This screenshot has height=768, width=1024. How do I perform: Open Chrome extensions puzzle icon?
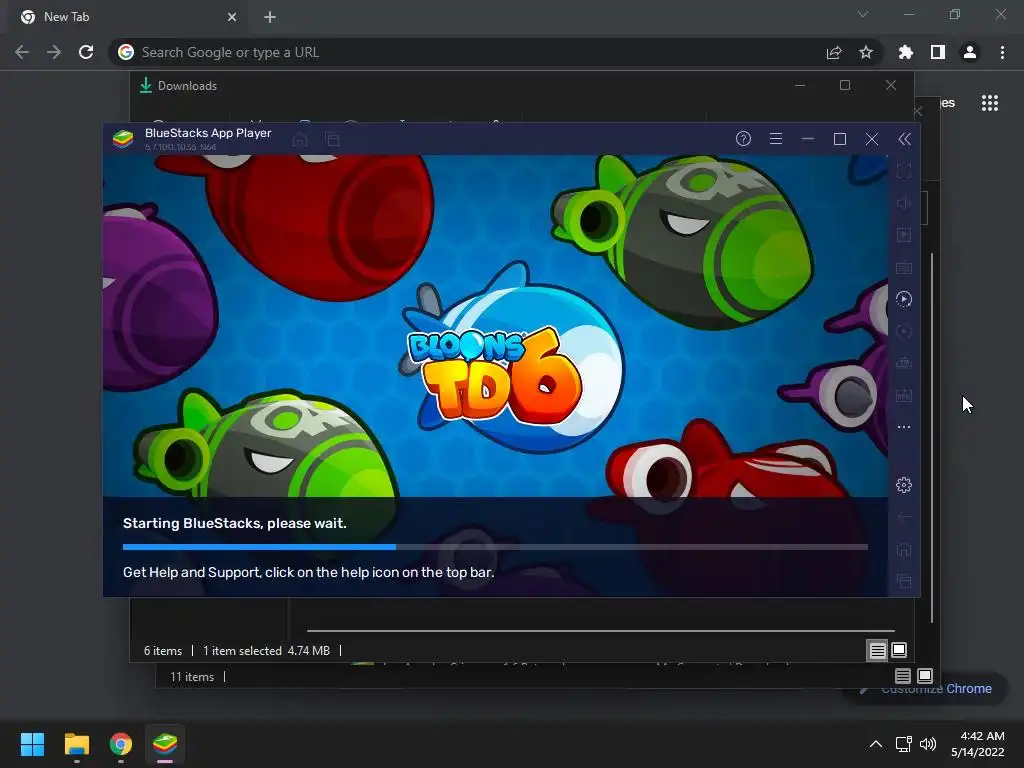[906, 52]
